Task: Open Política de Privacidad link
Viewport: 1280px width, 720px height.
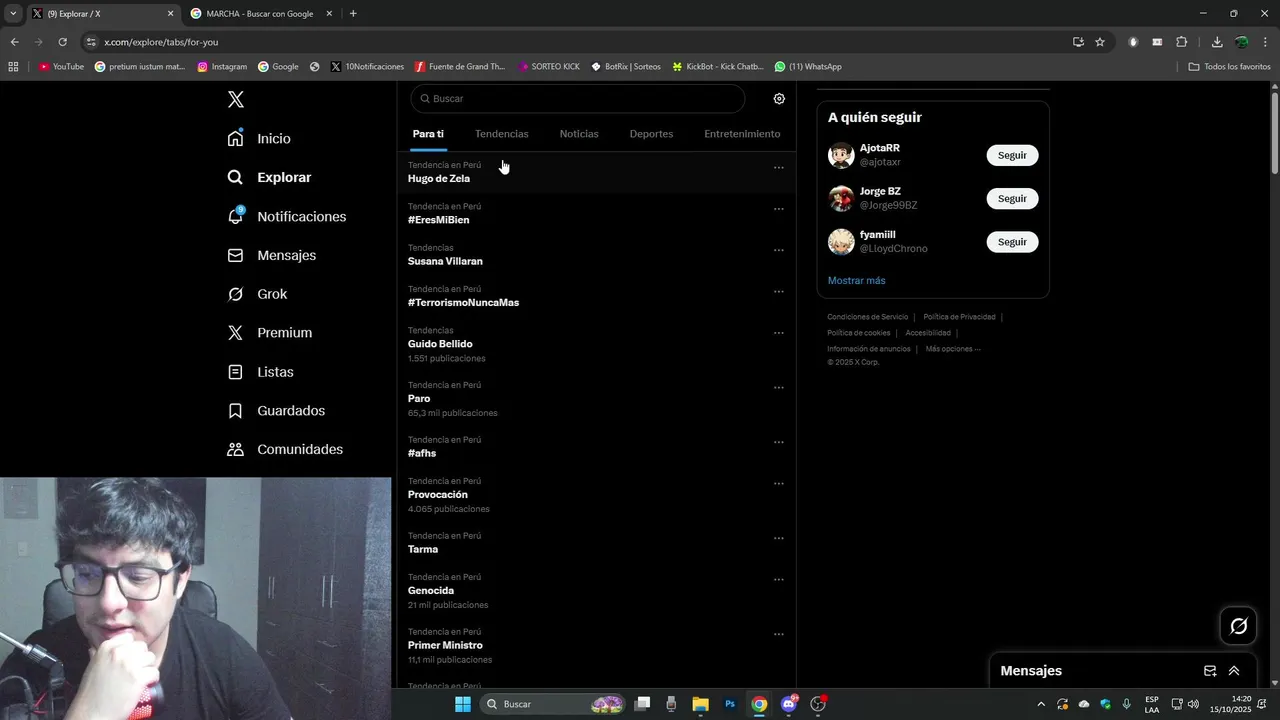Action: click(x=959, y=317)
